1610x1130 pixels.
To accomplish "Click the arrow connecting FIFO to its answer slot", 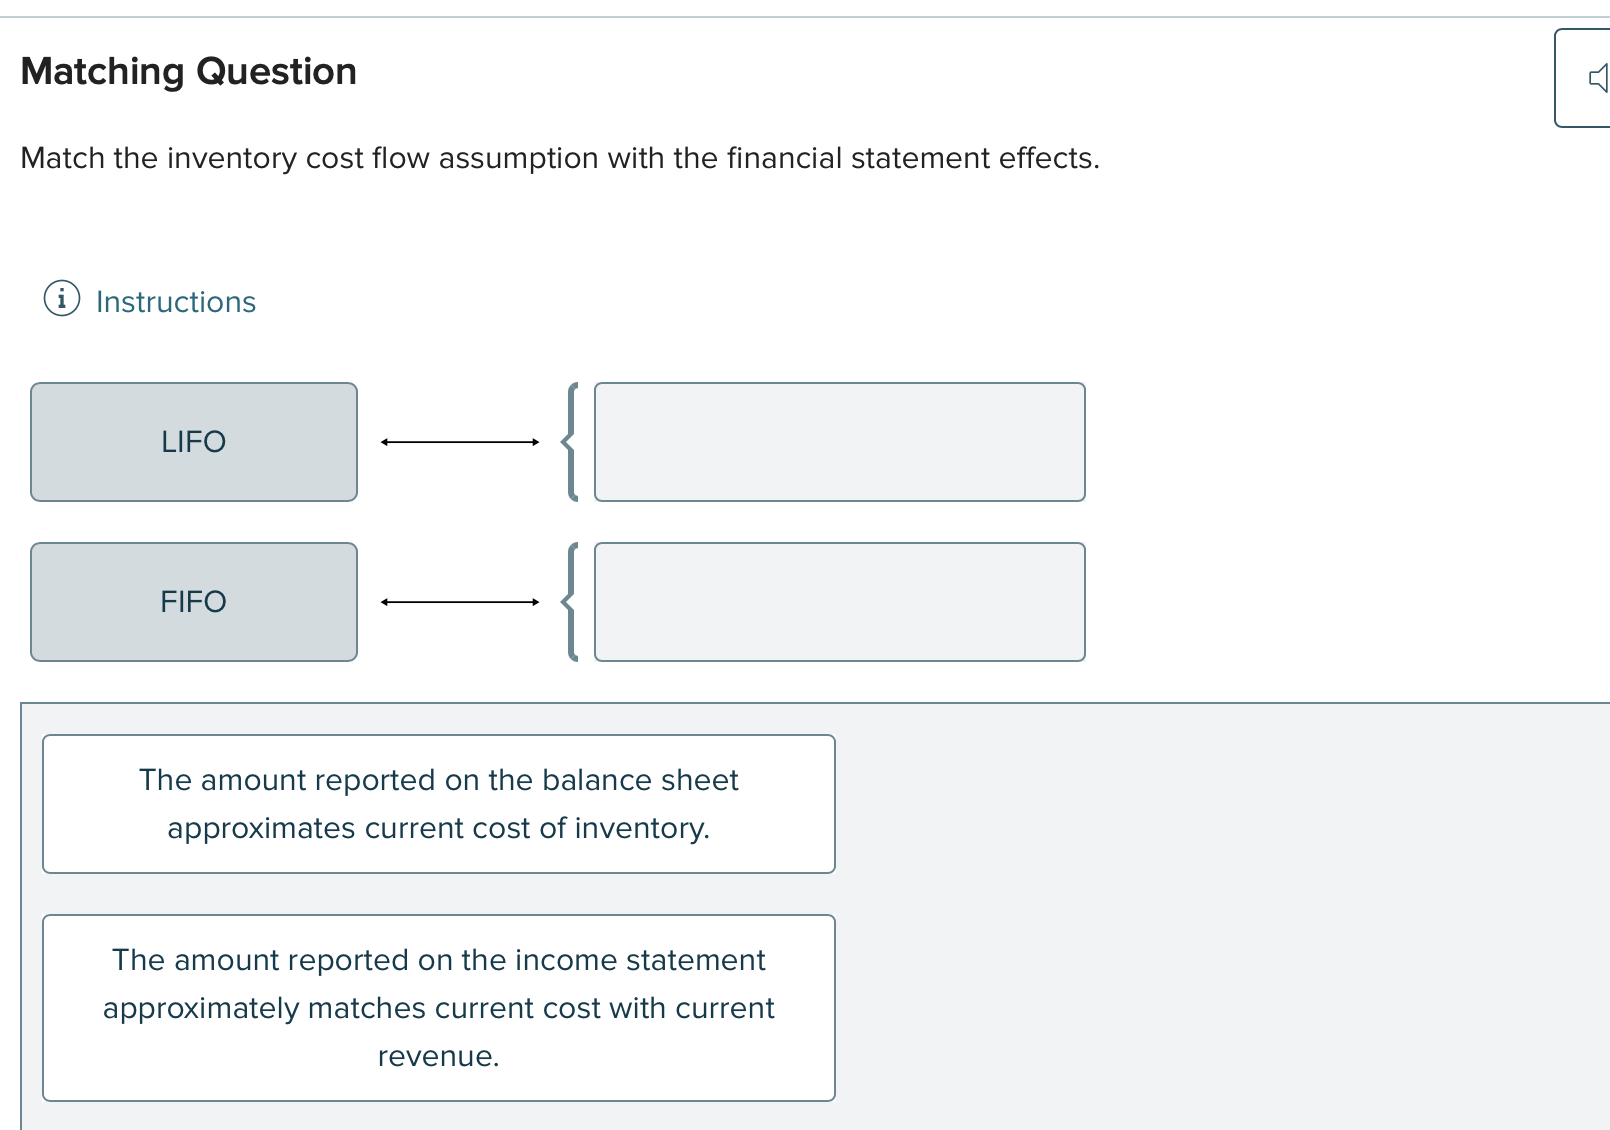I will point(458,601).
